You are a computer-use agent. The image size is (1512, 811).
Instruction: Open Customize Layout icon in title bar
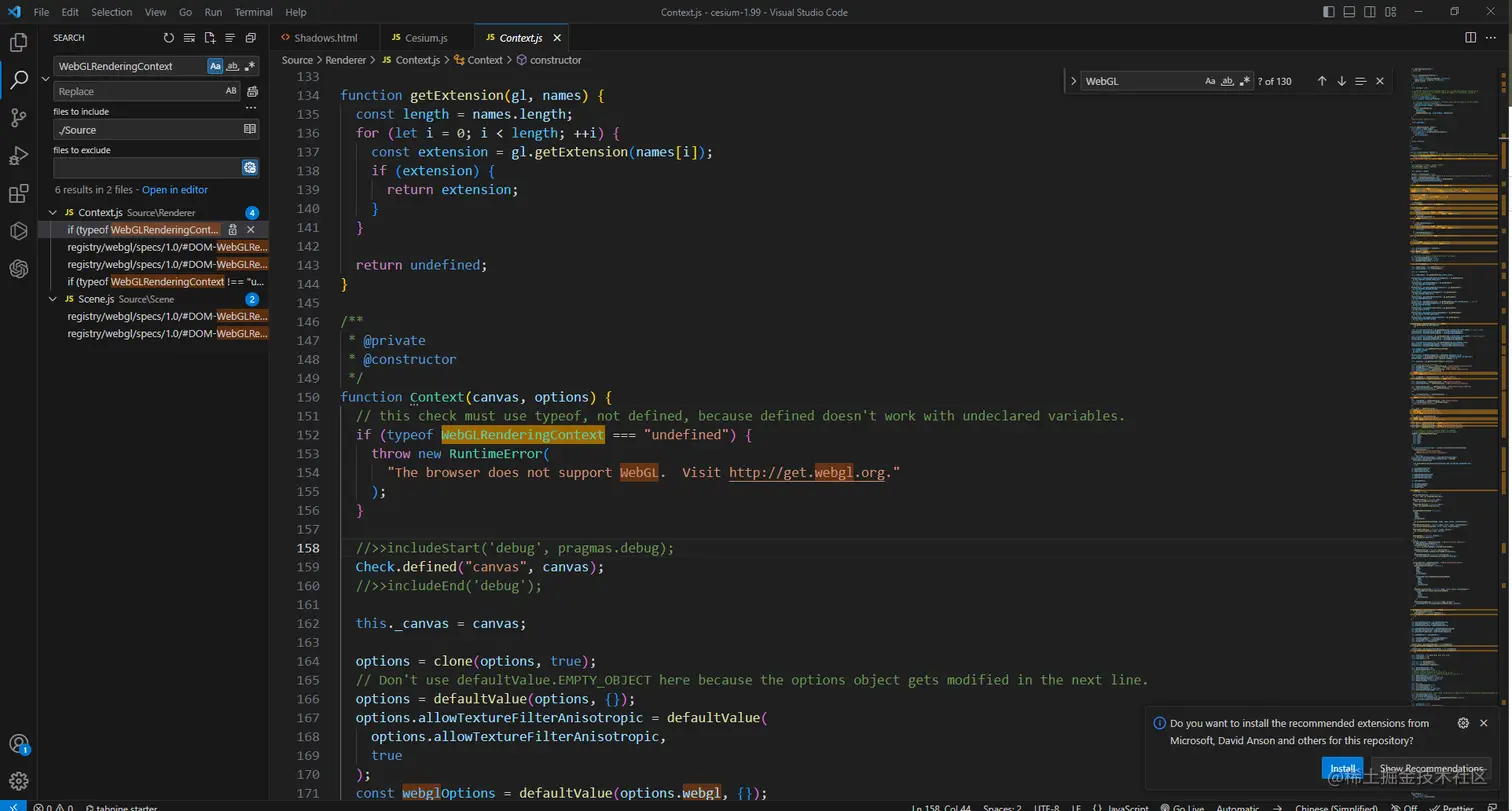(x=1389, y=12)
